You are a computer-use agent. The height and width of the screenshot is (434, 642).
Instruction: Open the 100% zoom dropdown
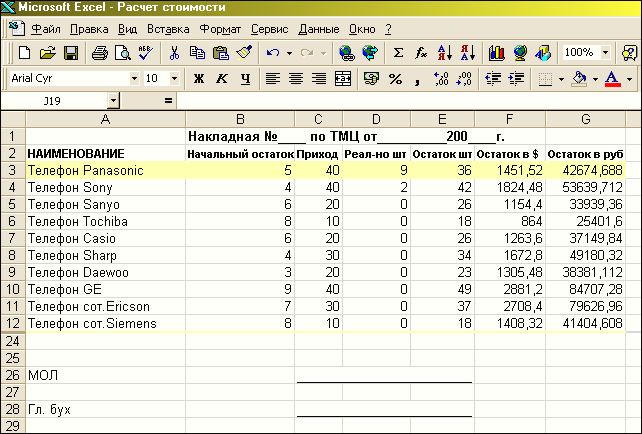pyautogui.click(x=605, y=52)
